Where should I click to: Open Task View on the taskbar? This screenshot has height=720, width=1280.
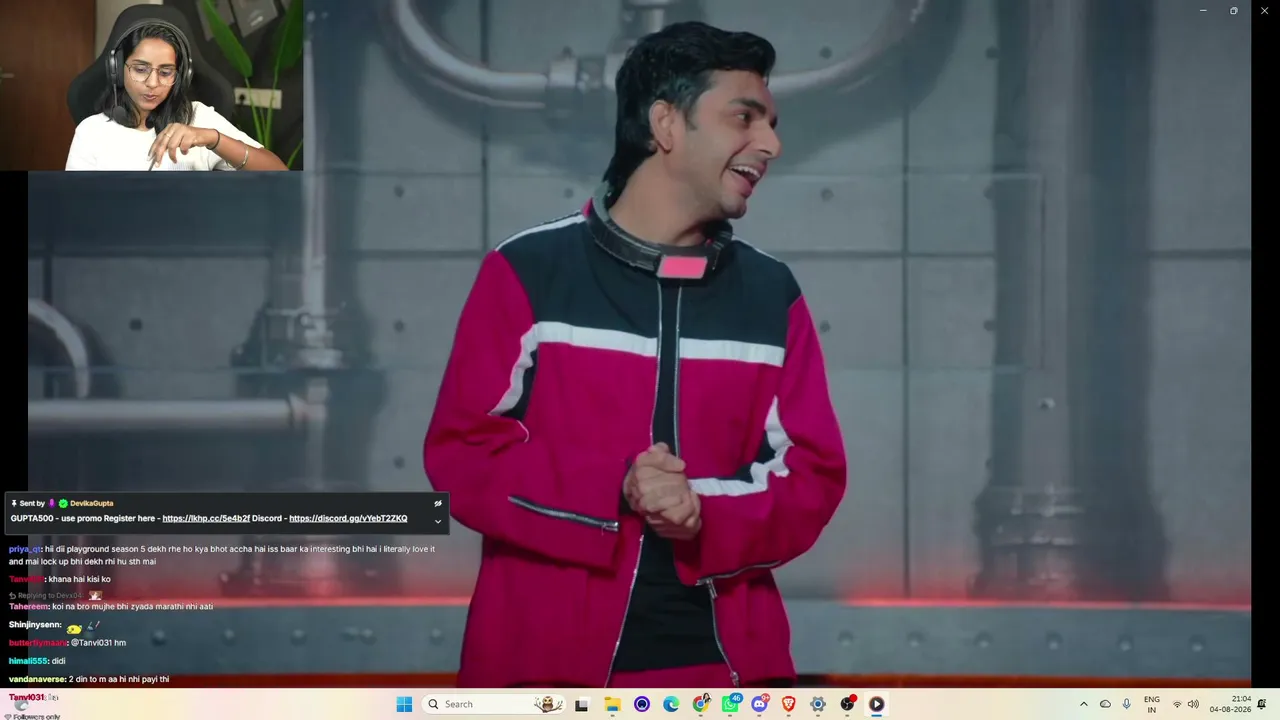(581, 704)
